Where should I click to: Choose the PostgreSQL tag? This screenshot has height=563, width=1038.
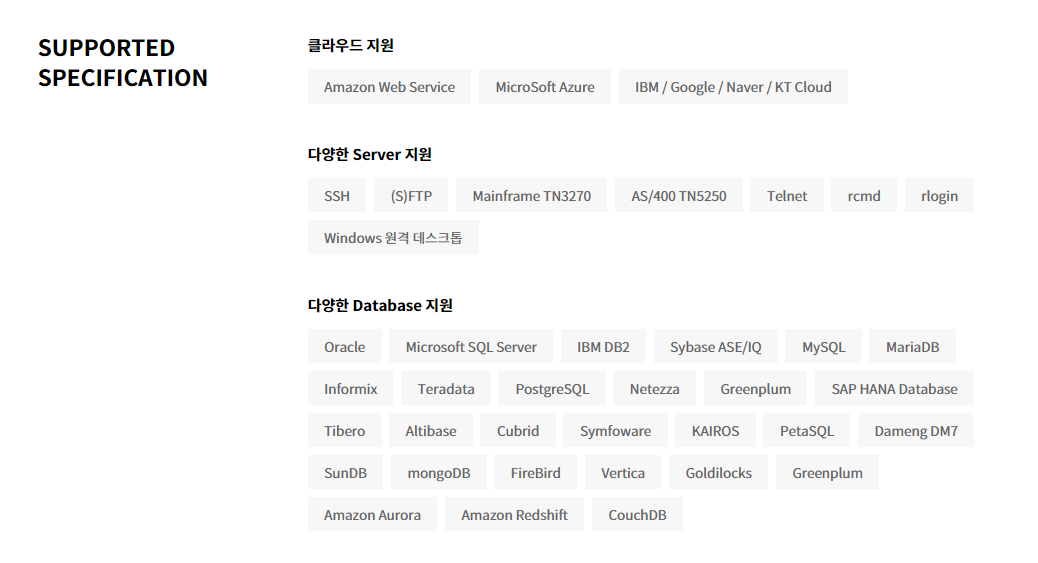tap(552, 389)
